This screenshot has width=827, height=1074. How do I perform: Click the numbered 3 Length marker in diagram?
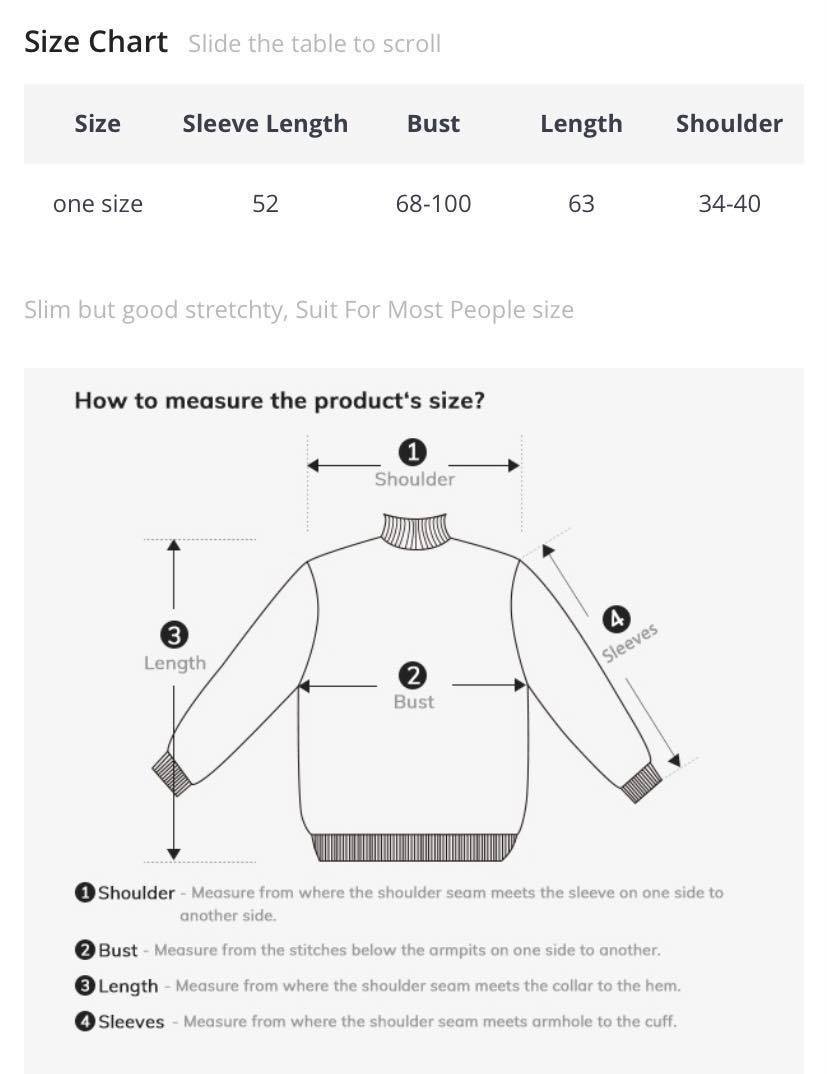(x=174, y=635)
